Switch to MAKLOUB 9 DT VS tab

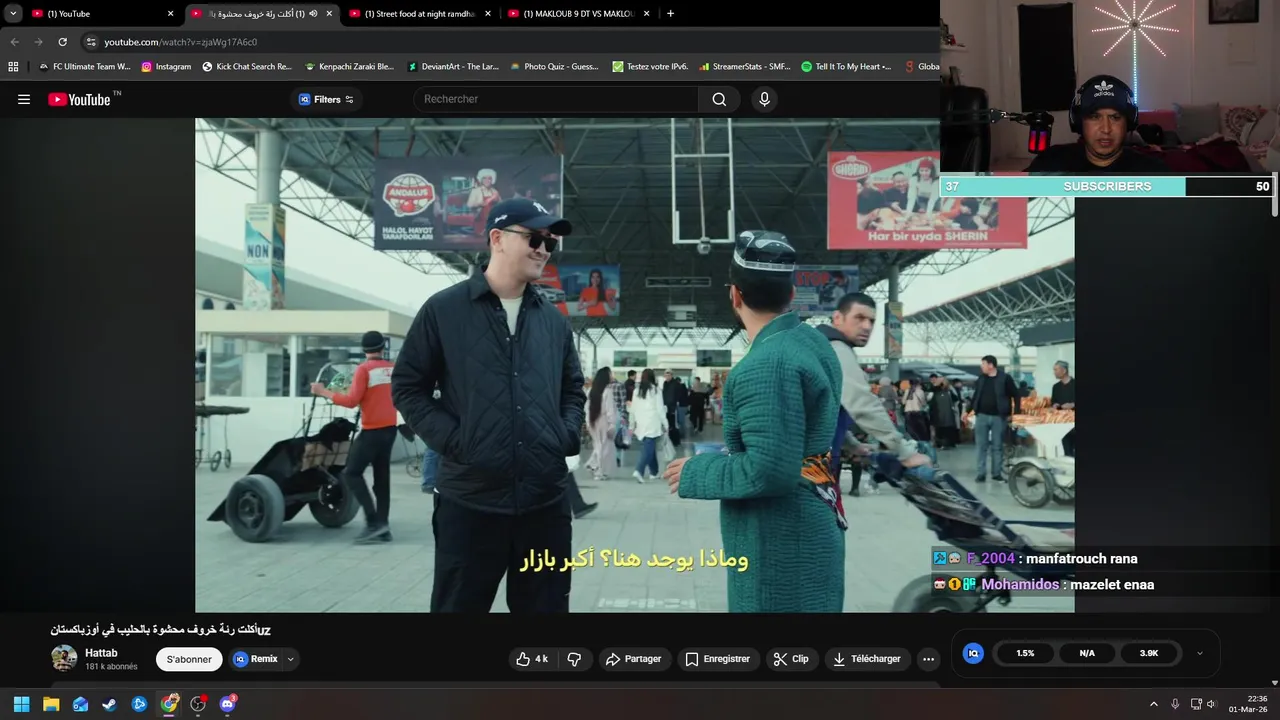coord(579,14)
